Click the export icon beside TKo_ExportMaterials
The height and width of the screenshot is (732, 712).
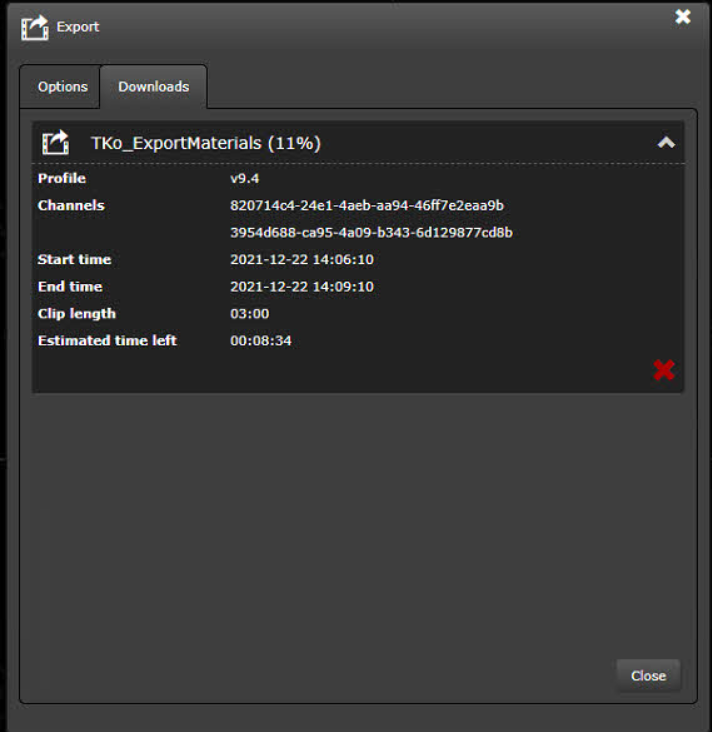click(x=55, y=143)
